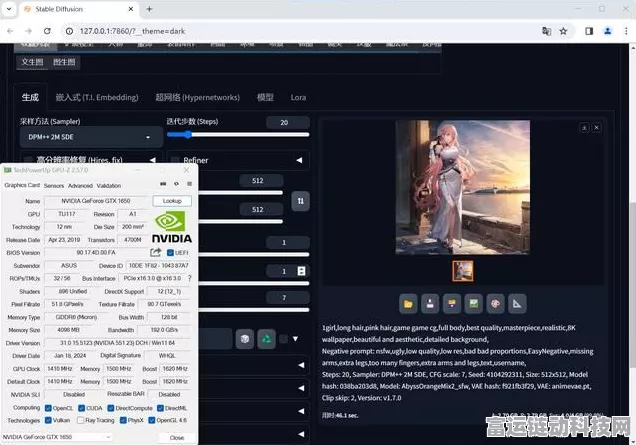Viewport: 636px width, 445px height.
Task: Bookmark this page with star icon
Action: (563, 31)
